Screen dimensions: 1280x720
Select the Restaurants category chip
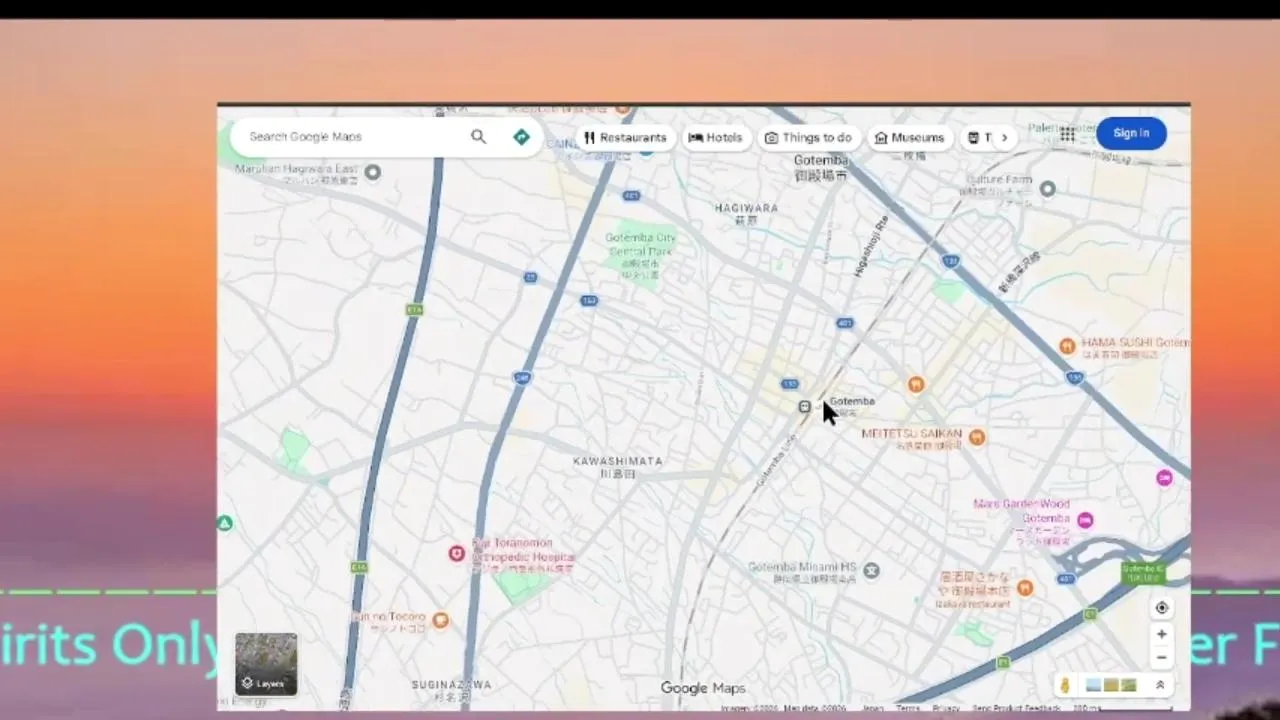click(x=626, y=138)
